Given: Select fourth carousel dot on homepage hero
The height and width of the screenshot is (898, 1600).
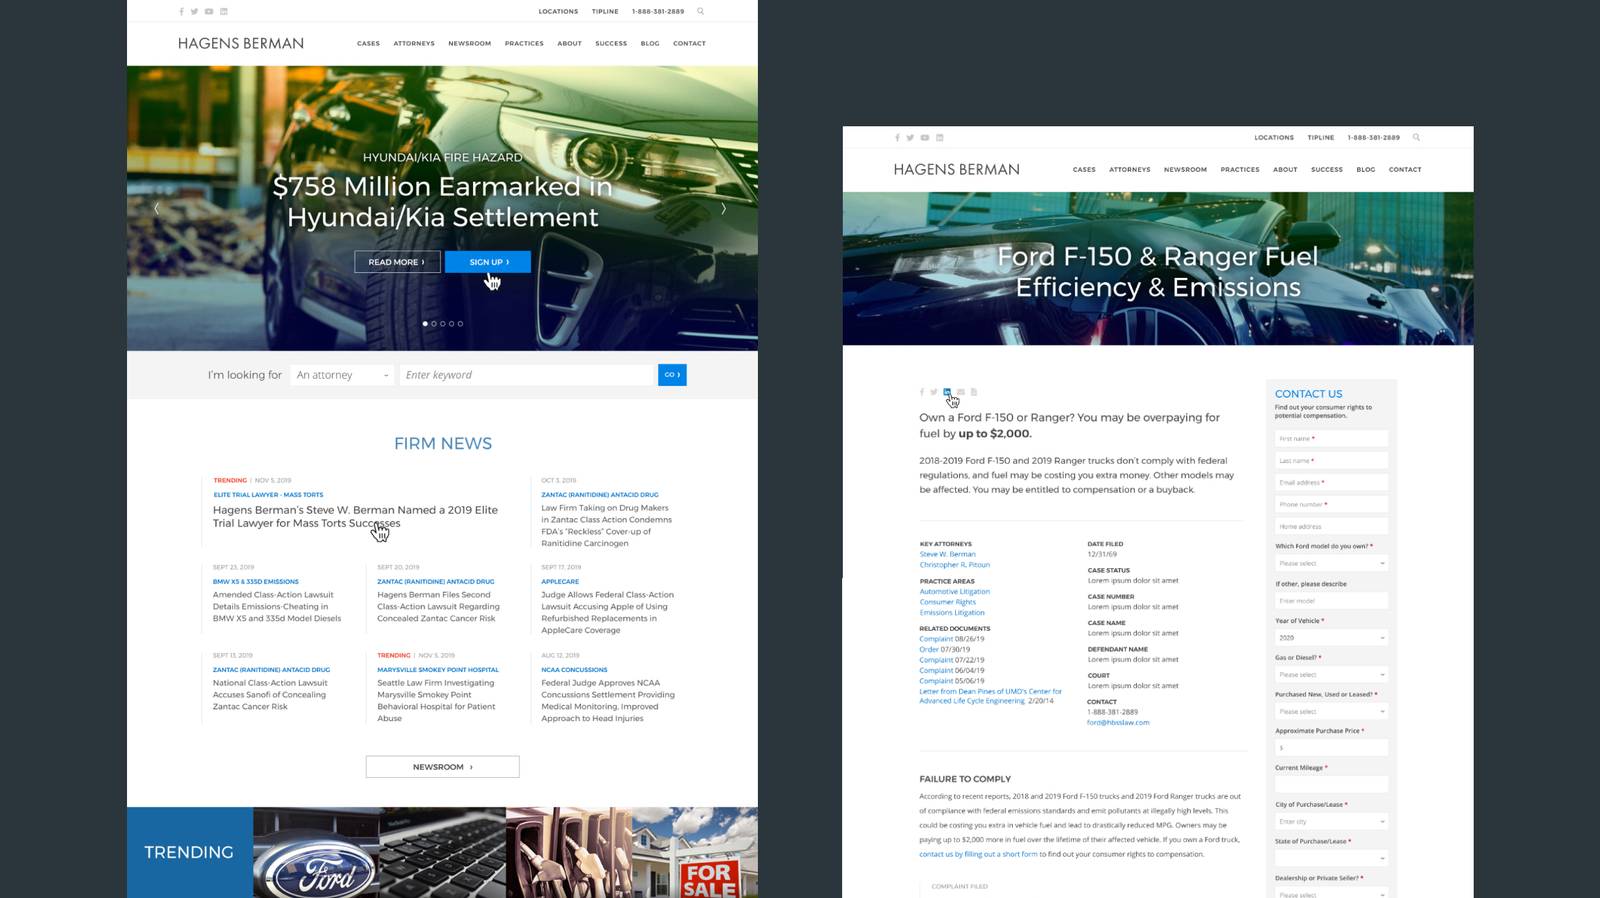Looking at the screenshot, I should click(452, 324).
